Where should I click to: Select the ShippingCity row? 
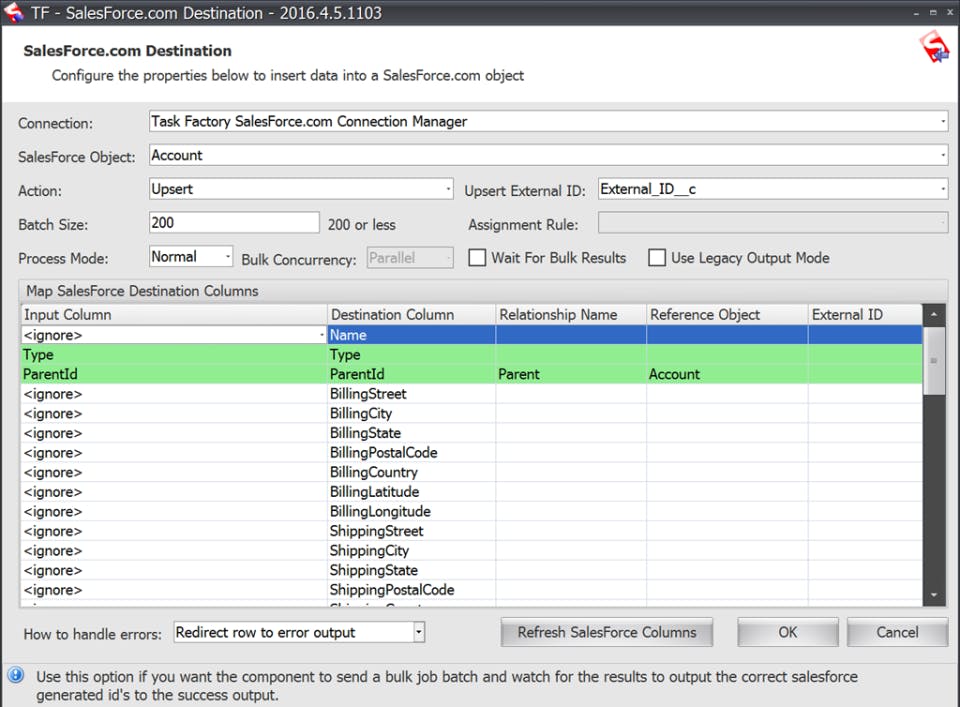pos(471,550)
